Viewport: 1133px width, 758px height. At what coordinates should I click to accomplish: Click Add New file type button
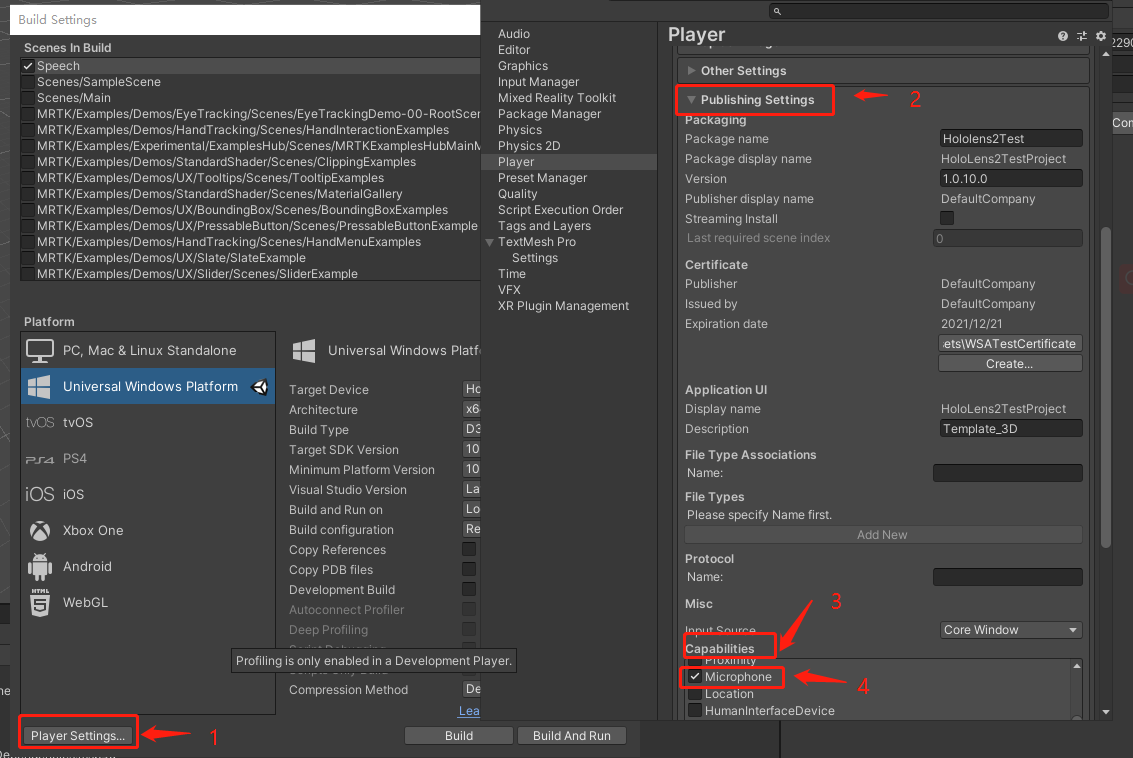tap(883, 535)
